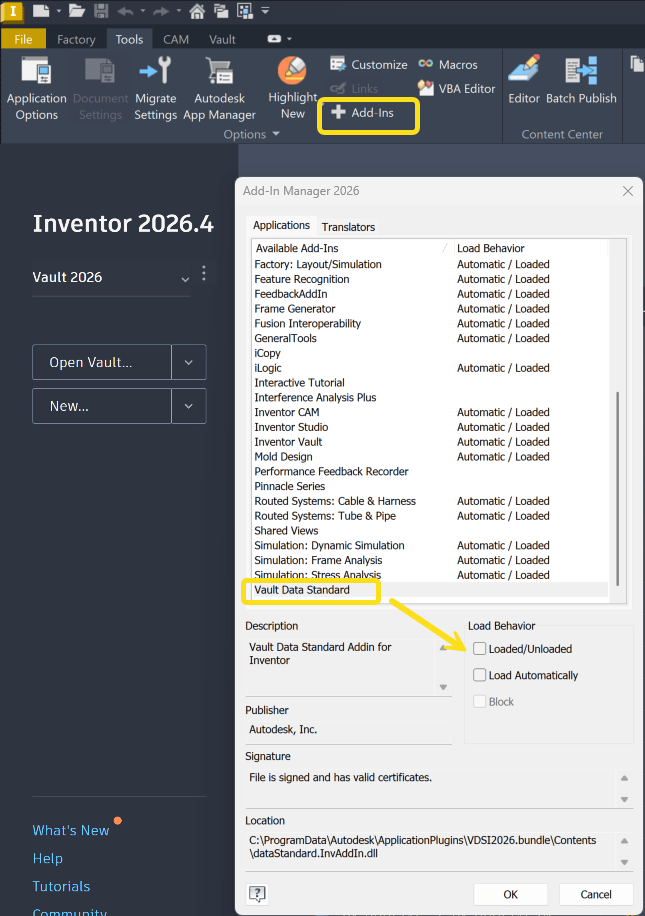The height and width of the screenshot is (916, 645).
Task: Click the Description box scroll-down arrow
Action: pyautogui.click(x=443, y=687)
